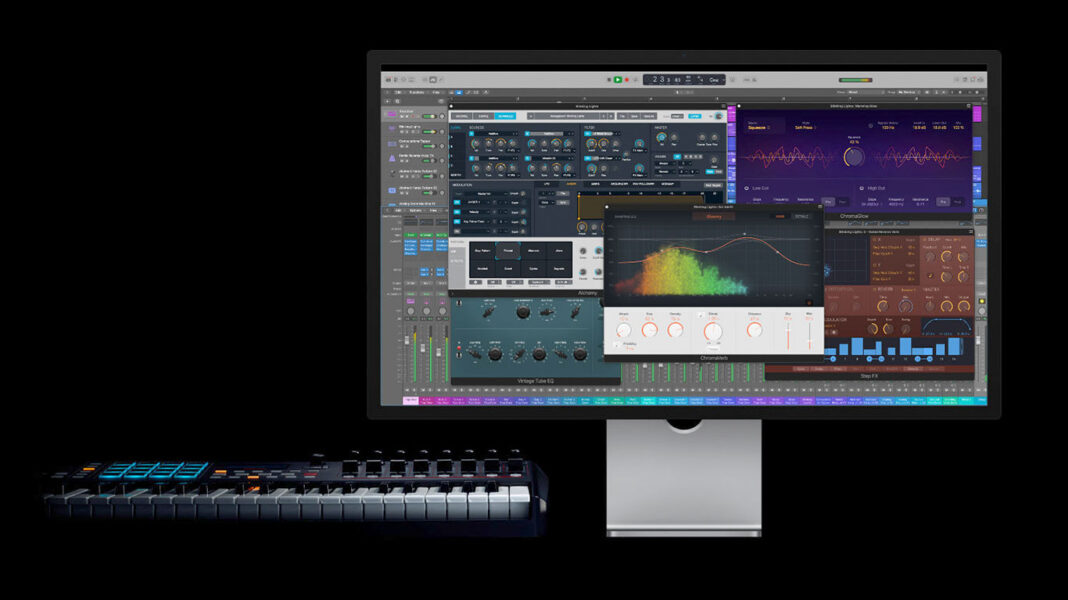Open the Squeeze style dropdown in ChromaGlow
This screenshot has height=600, width=1068.
(x=758, y=127)
